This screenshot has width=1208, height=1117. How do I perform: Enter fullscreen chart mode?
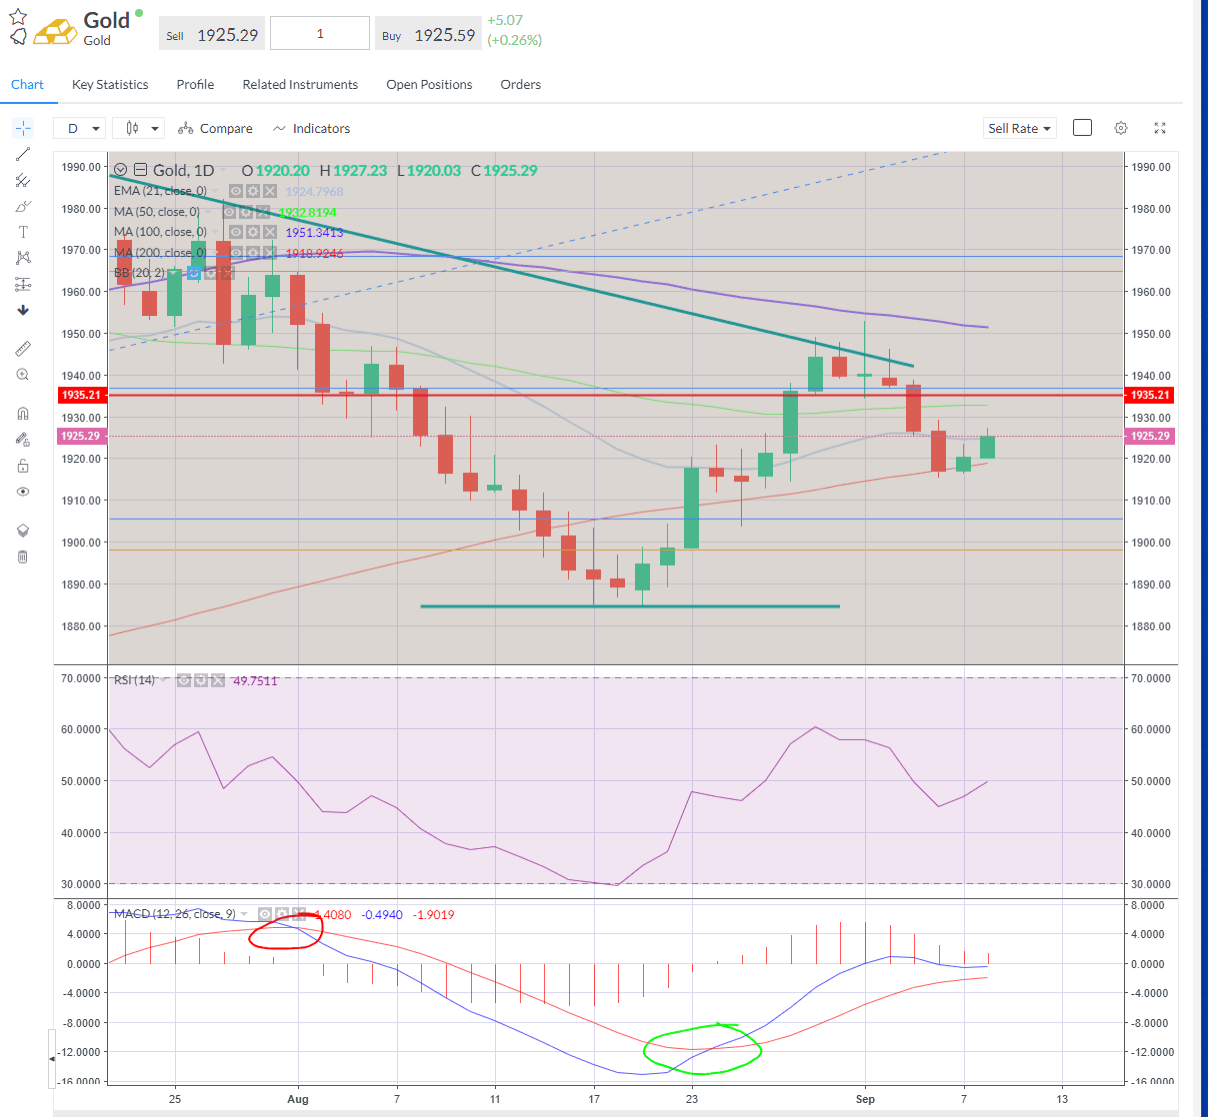point(1160,128)
